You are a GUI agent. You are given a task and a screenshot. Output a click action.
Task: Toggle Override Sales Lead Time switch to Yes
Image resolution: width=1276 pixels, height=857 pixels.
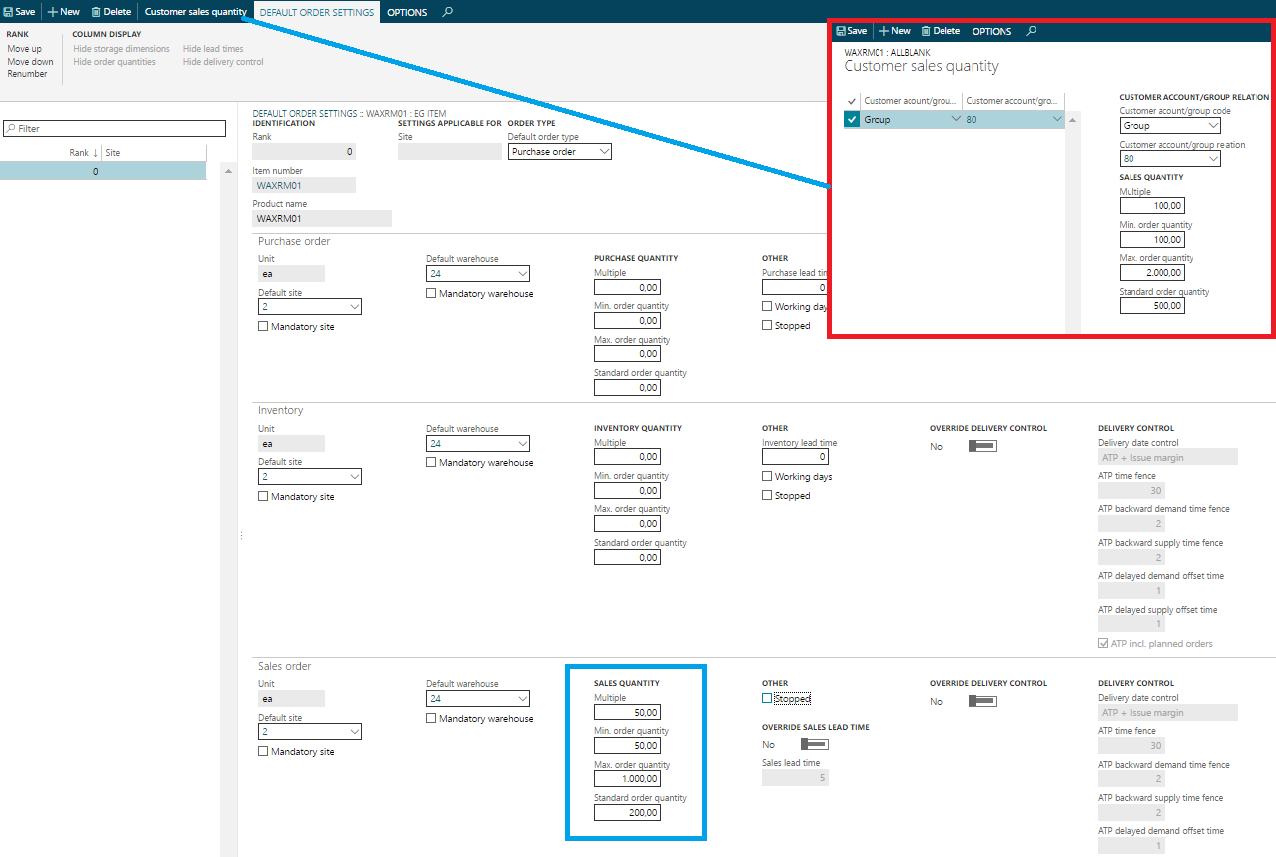tap(813, 744)
